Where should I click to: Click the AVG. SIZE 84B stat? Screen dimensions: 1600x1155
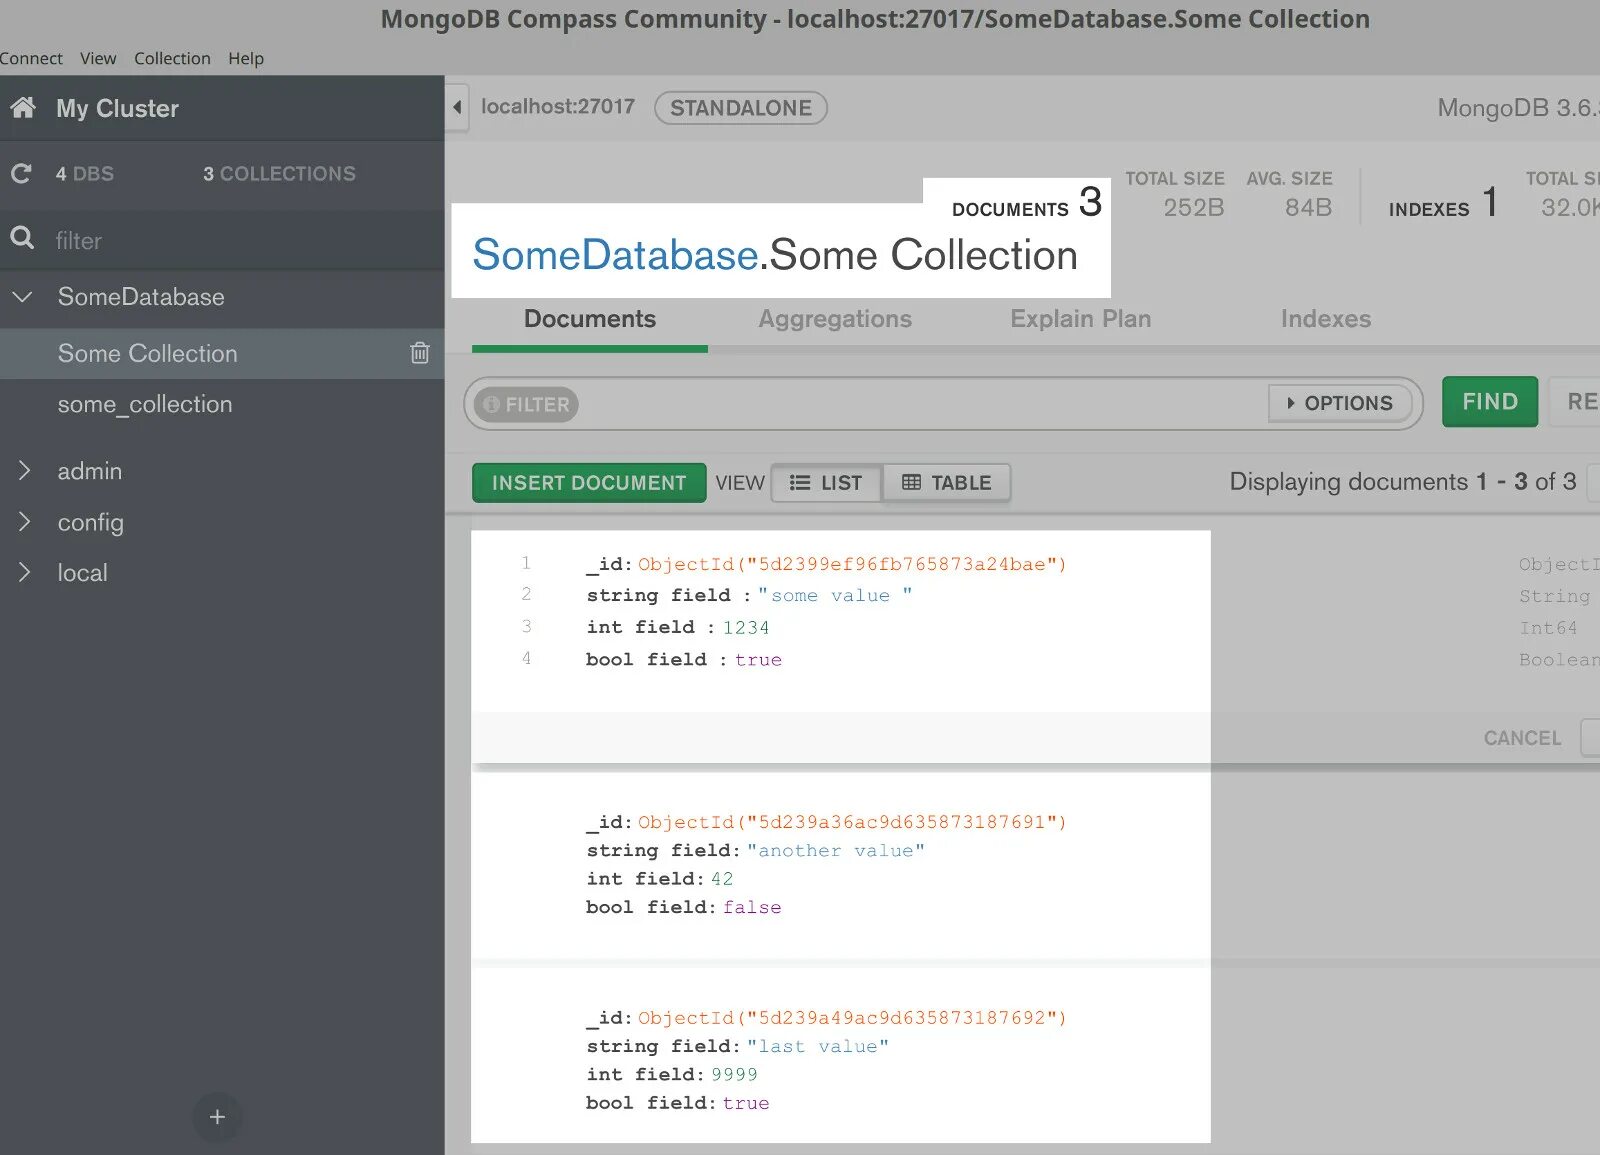tap(1289, 194)
